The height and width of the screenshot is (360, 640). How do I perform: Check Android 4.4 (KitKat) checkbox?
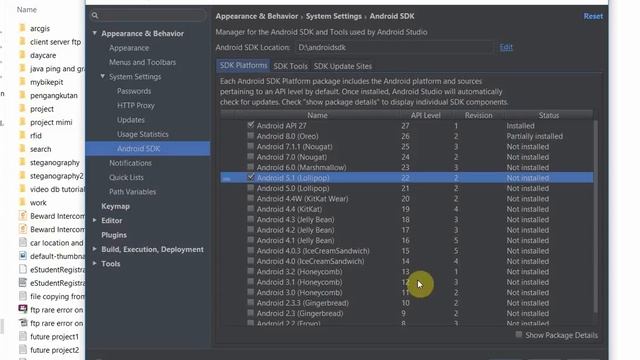251,209
